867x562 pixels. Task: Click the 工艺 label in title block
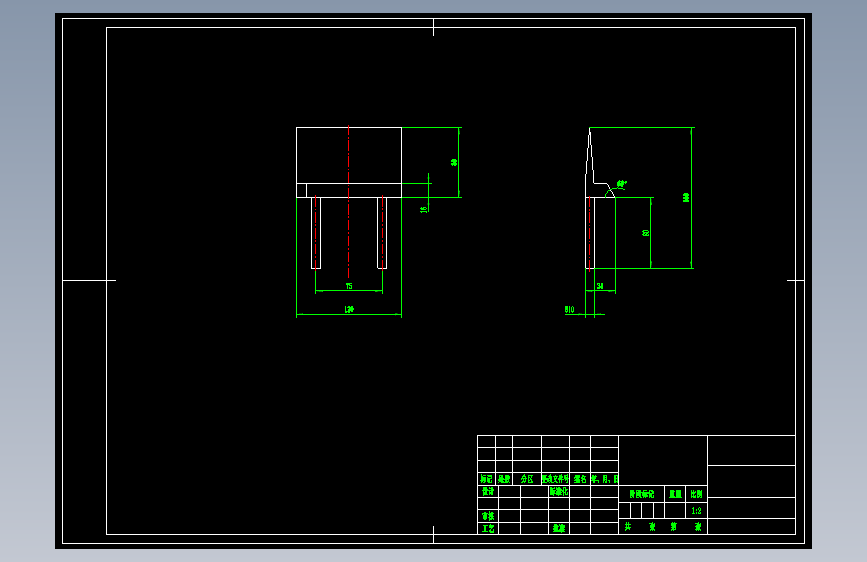coord(488,529)
